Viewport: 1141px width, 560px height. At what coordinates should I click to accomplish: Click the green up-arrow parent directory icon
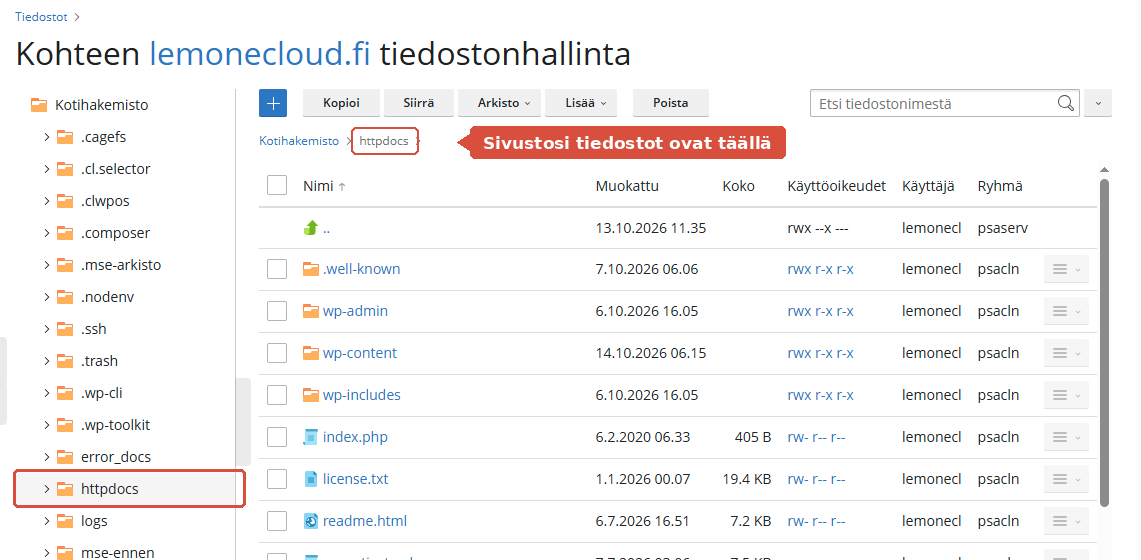tap(311, 228)
